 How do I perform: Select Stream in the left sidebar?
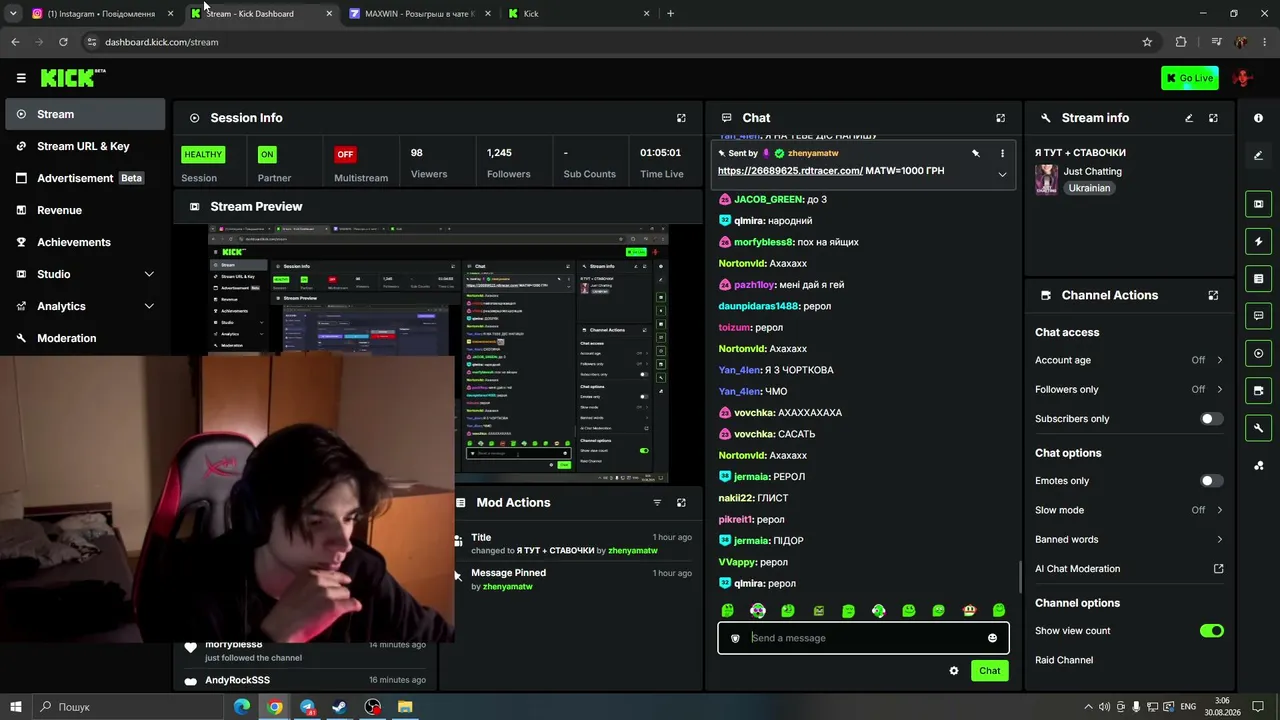point(85,114)
